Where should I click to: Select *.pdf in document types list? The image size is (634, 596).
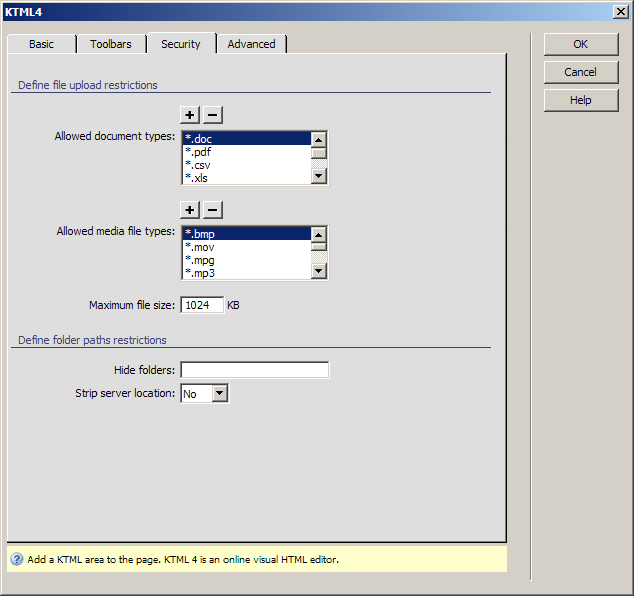pos(247,152)
